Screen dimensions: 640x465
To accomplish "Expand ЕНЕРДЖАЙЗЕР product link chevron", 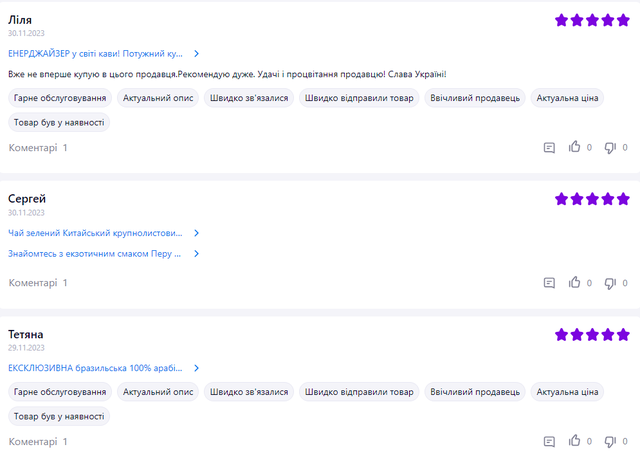I will click(197, 54).
